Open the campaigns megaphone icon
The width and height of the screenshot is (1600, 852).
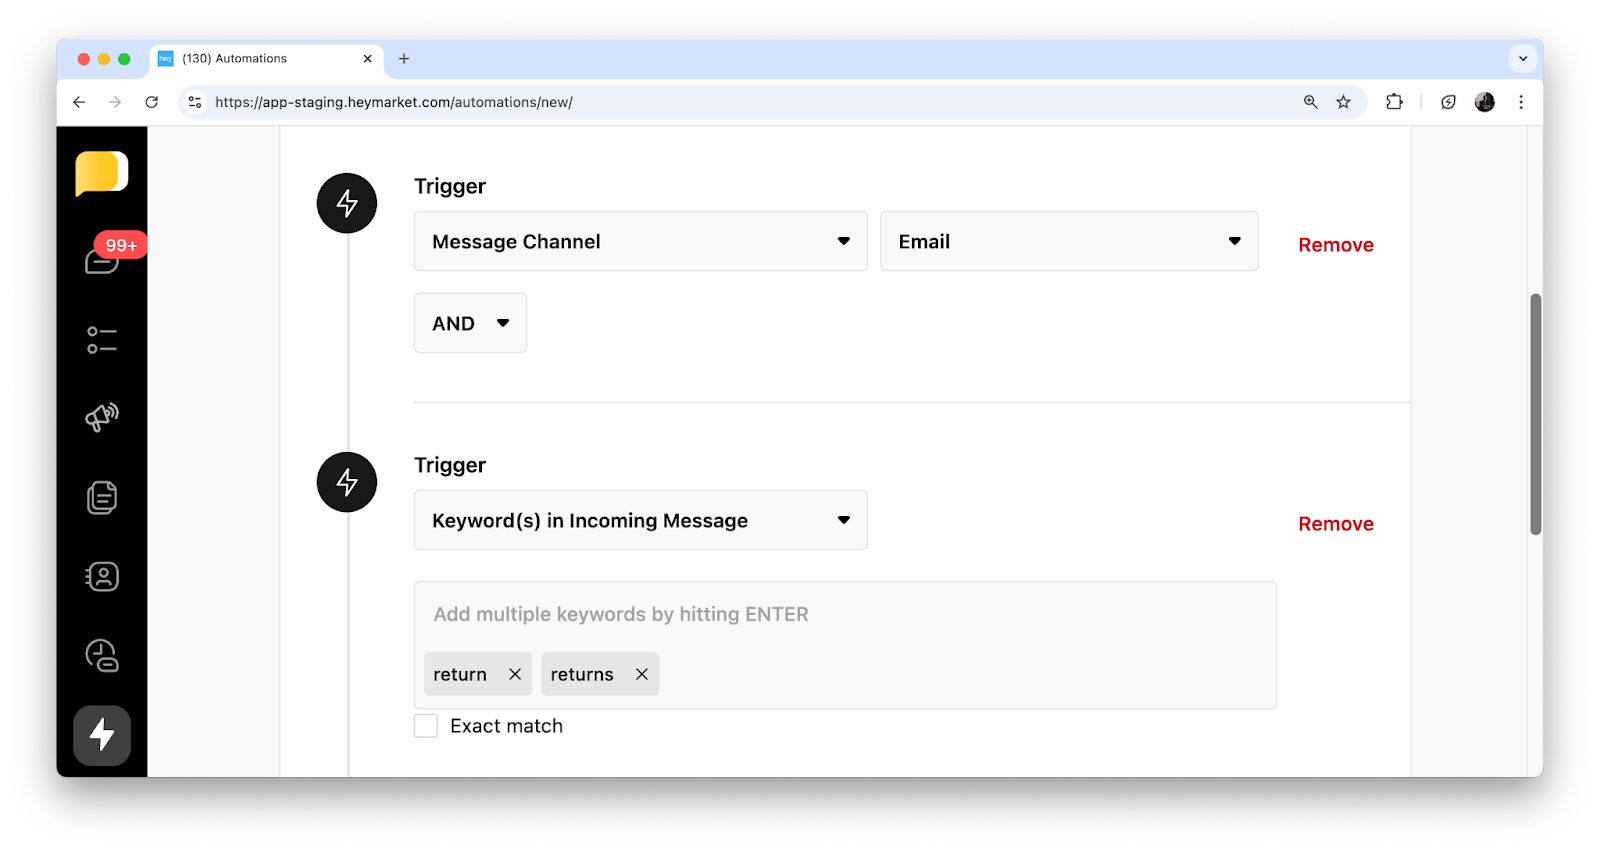pos(102,417)
